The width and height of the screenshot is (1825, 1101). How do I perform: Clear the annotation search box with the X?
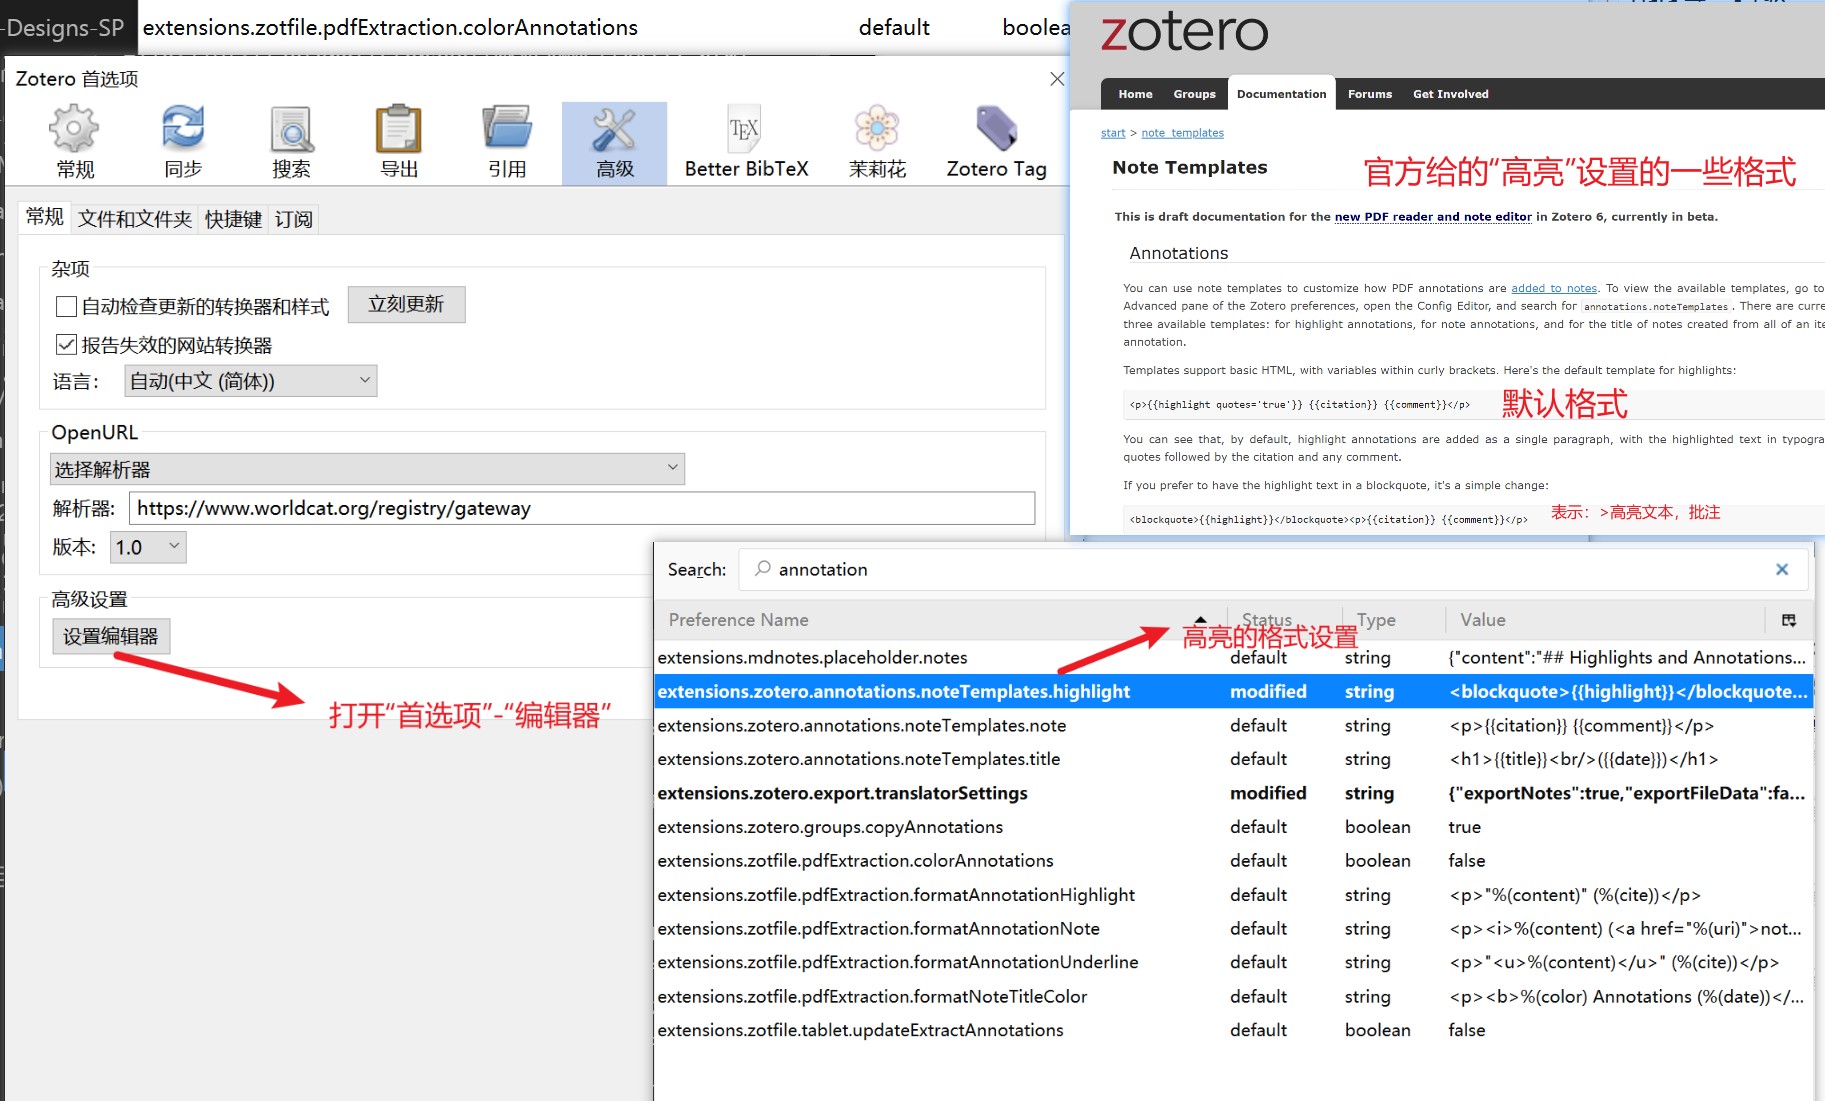tap(1782, 569)
